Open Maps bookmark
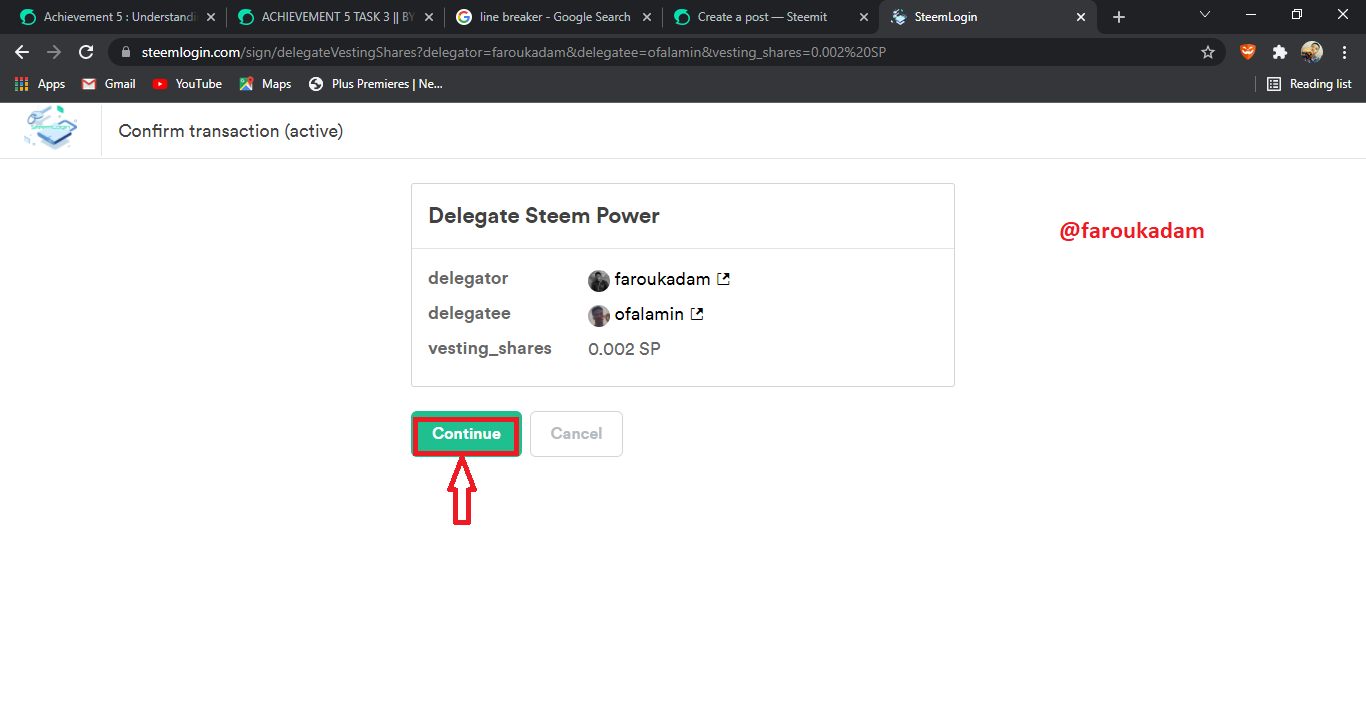Image resolution: width=1366 pixels, height=728 pixels. pos(265,84)
